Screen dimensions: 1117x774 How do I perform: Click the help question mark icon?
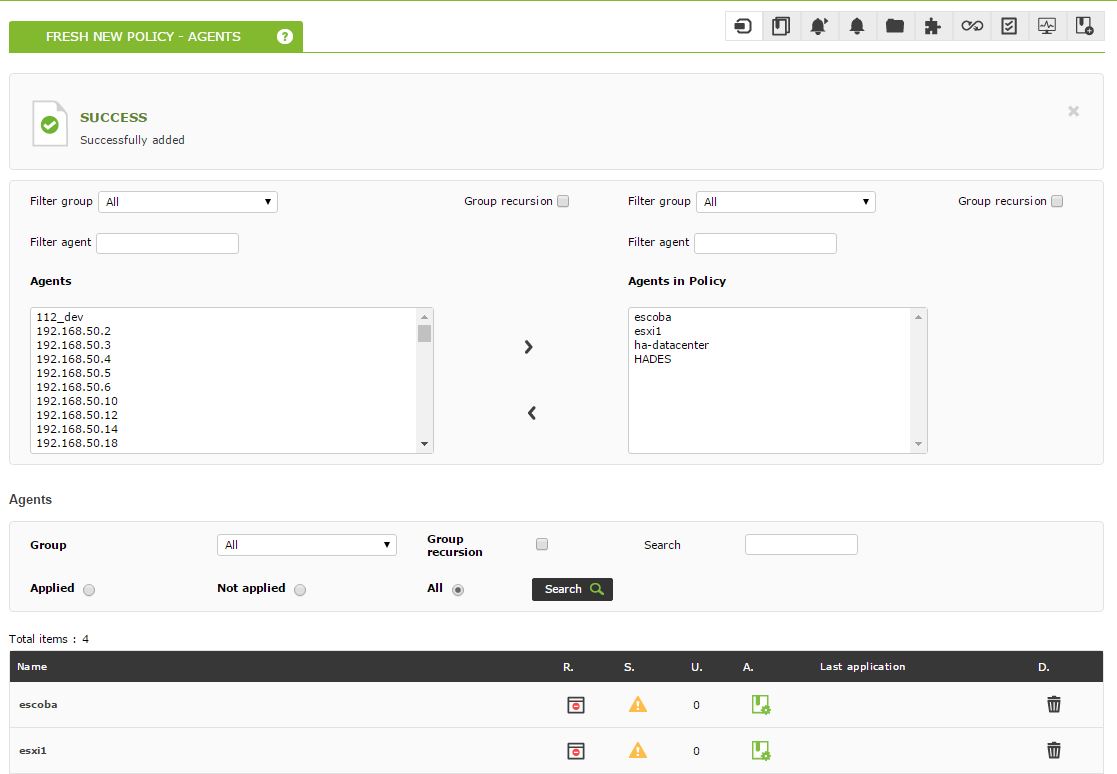click(x=285, y=36)
